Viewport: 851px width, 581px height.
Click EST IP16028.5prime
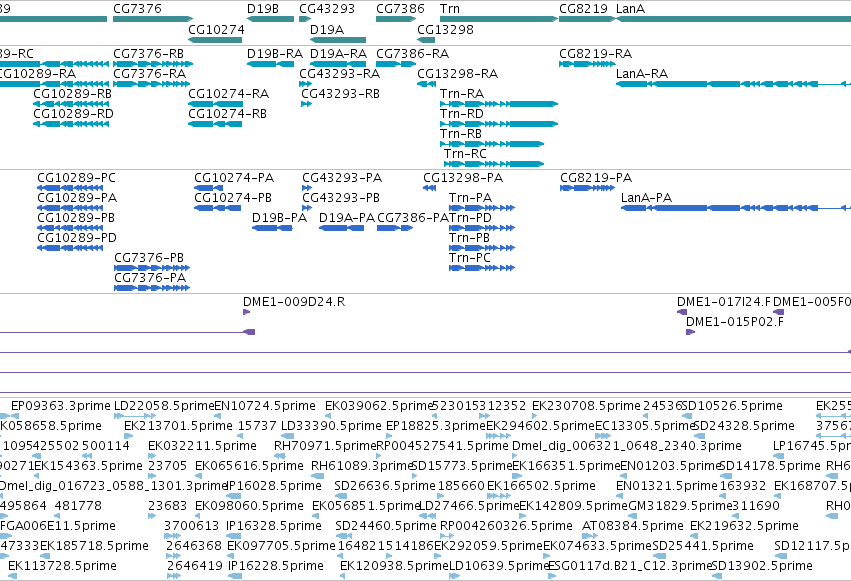point(274,487)
